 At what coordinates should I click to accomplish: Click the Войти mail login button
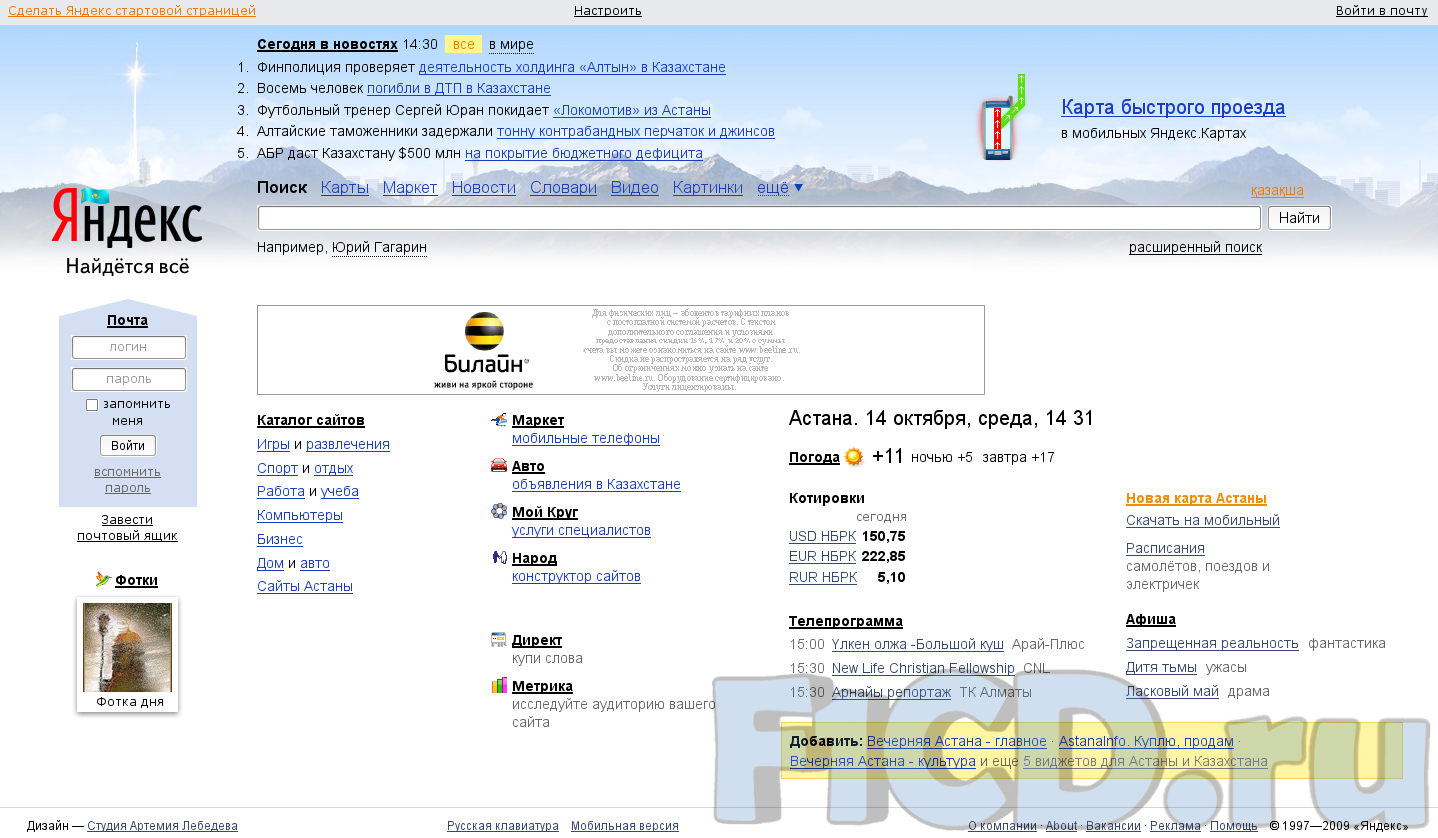click(128, 446)
